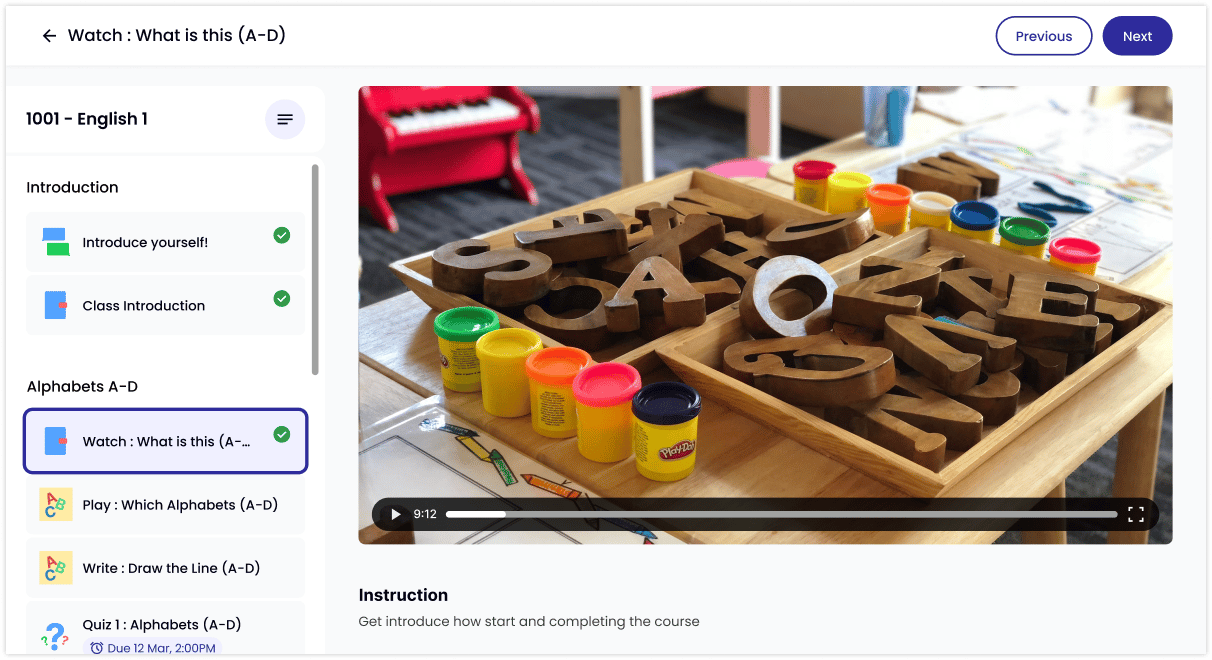Select Quiz 1 : Alphabets (A-D) item
The height and width of the screenshot is (660, 1212).
tap(166, 628)
